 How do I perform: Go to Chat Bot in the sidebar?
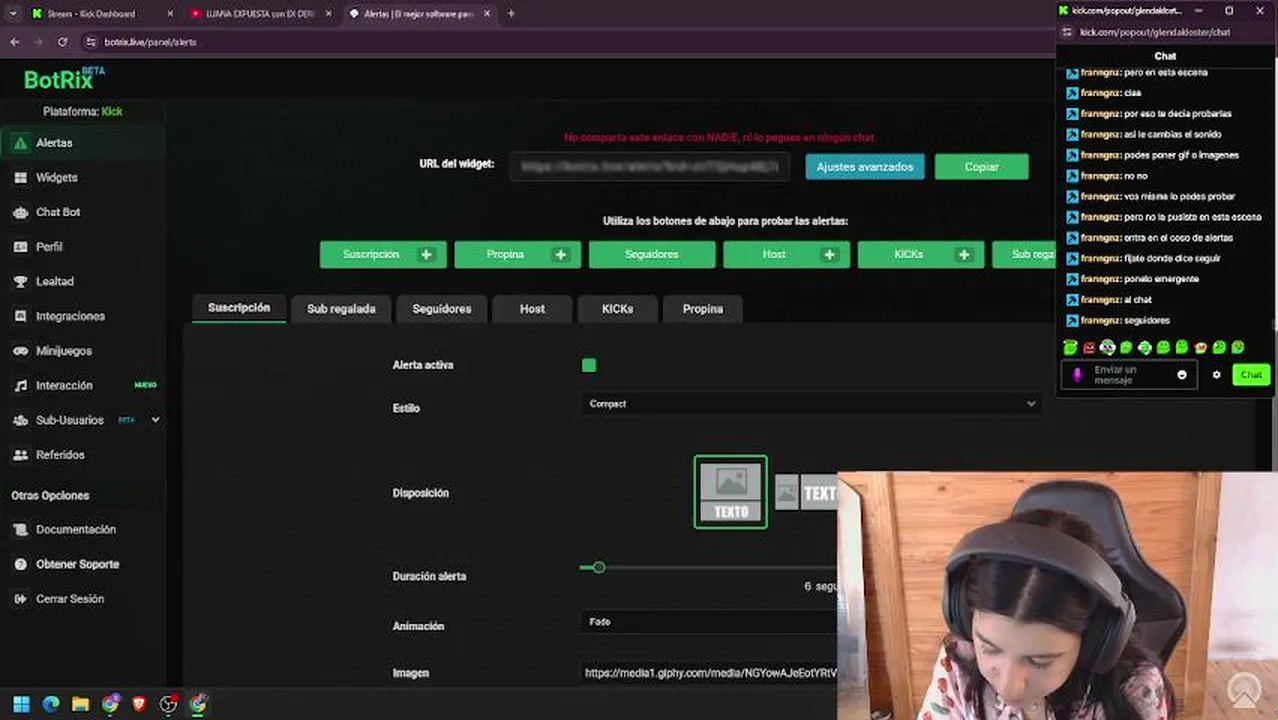(58, 212)
